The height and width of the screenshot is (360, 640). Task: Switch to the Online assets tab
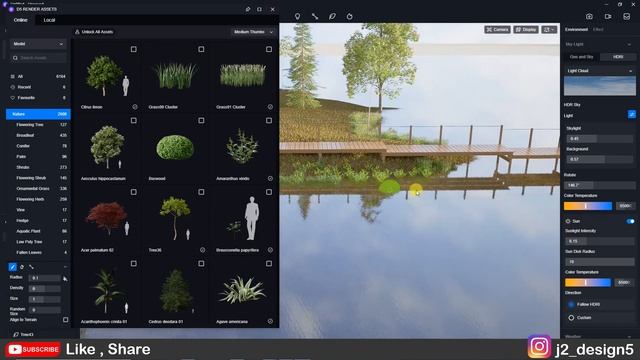pos(20,20)
